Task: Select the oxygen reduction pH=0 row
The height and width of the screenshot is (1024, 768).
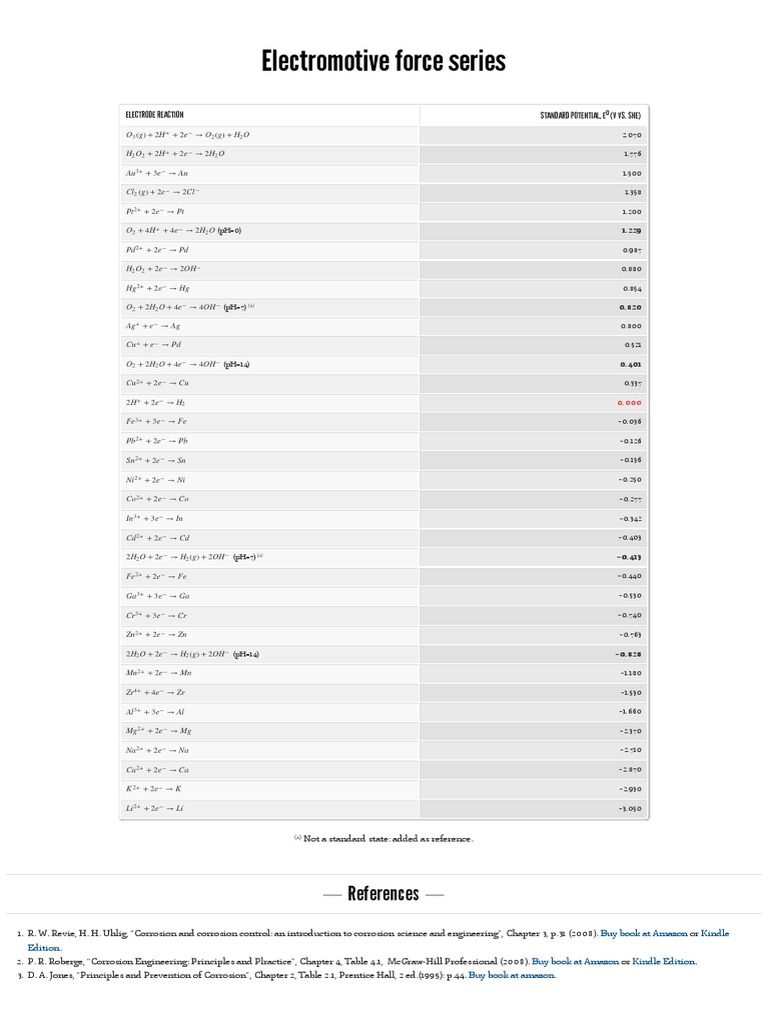Action: pos(384,231)
